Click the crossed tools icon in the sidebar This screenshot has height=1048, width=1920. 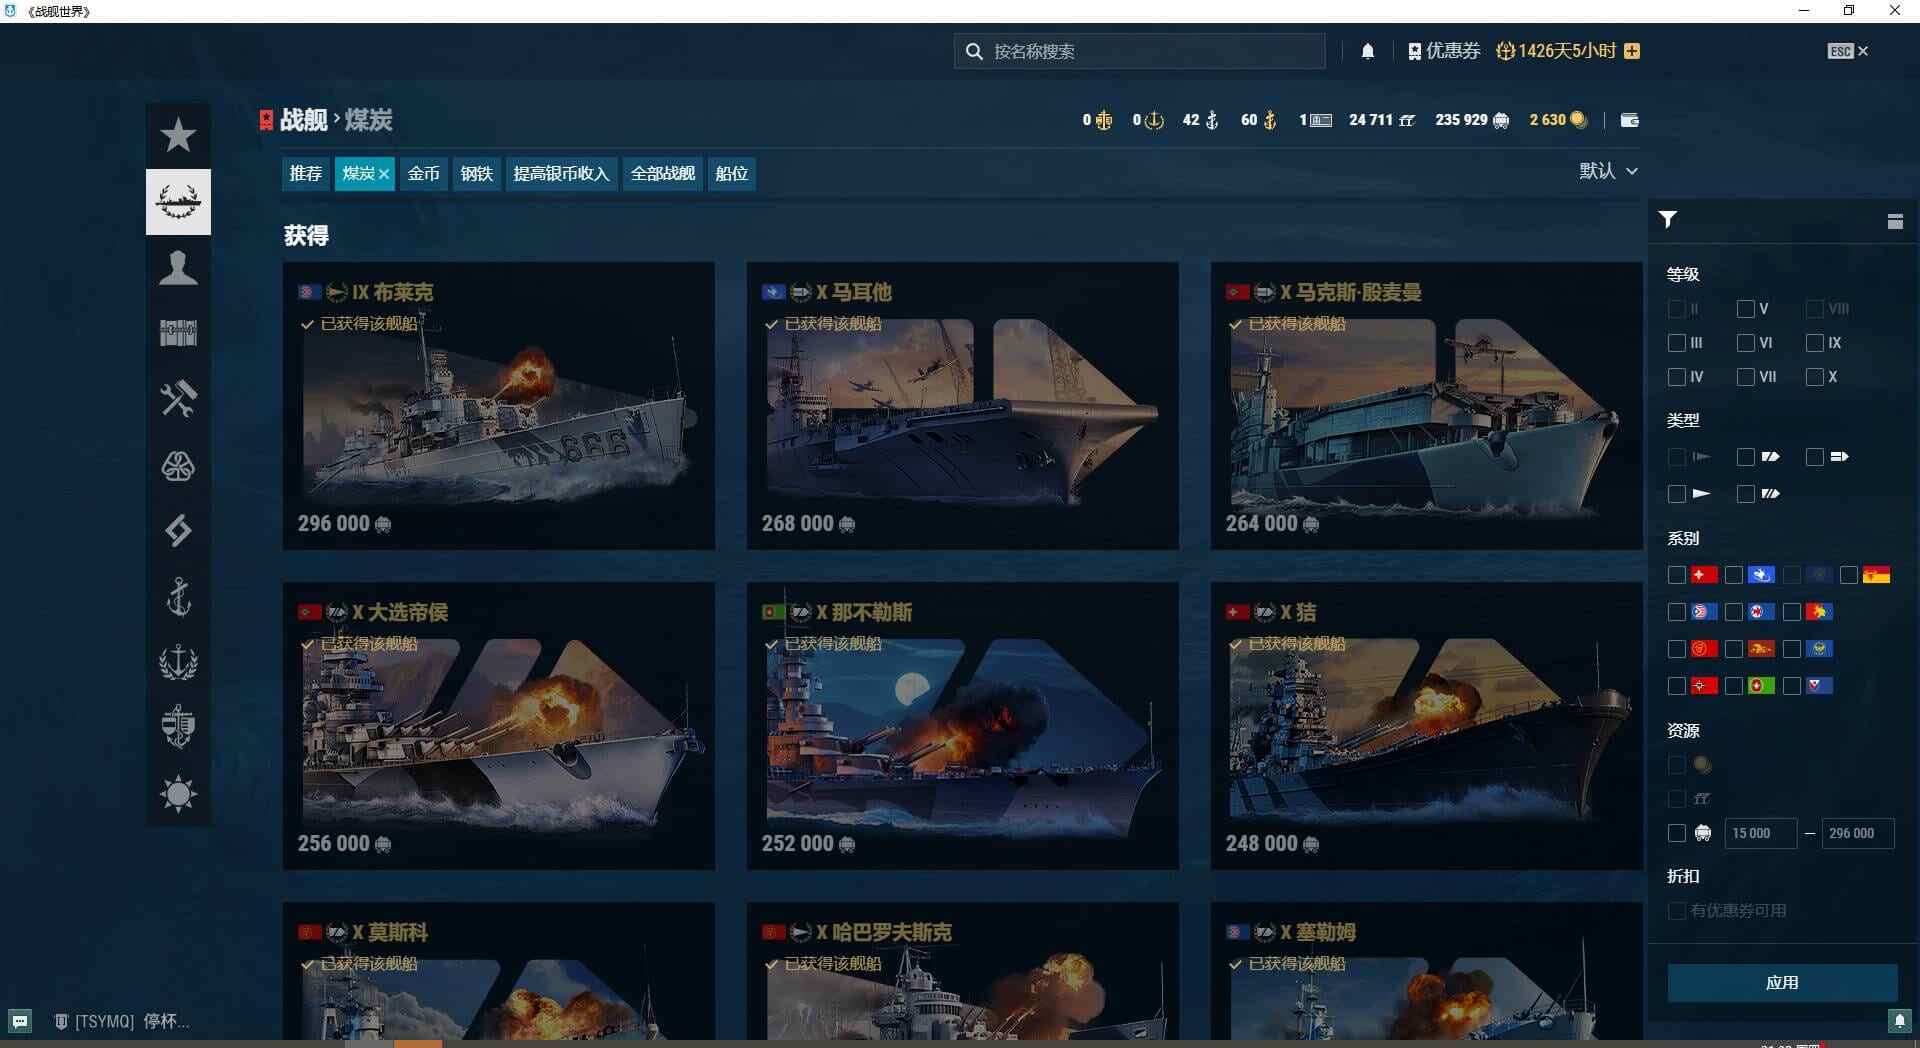[178, 398]
